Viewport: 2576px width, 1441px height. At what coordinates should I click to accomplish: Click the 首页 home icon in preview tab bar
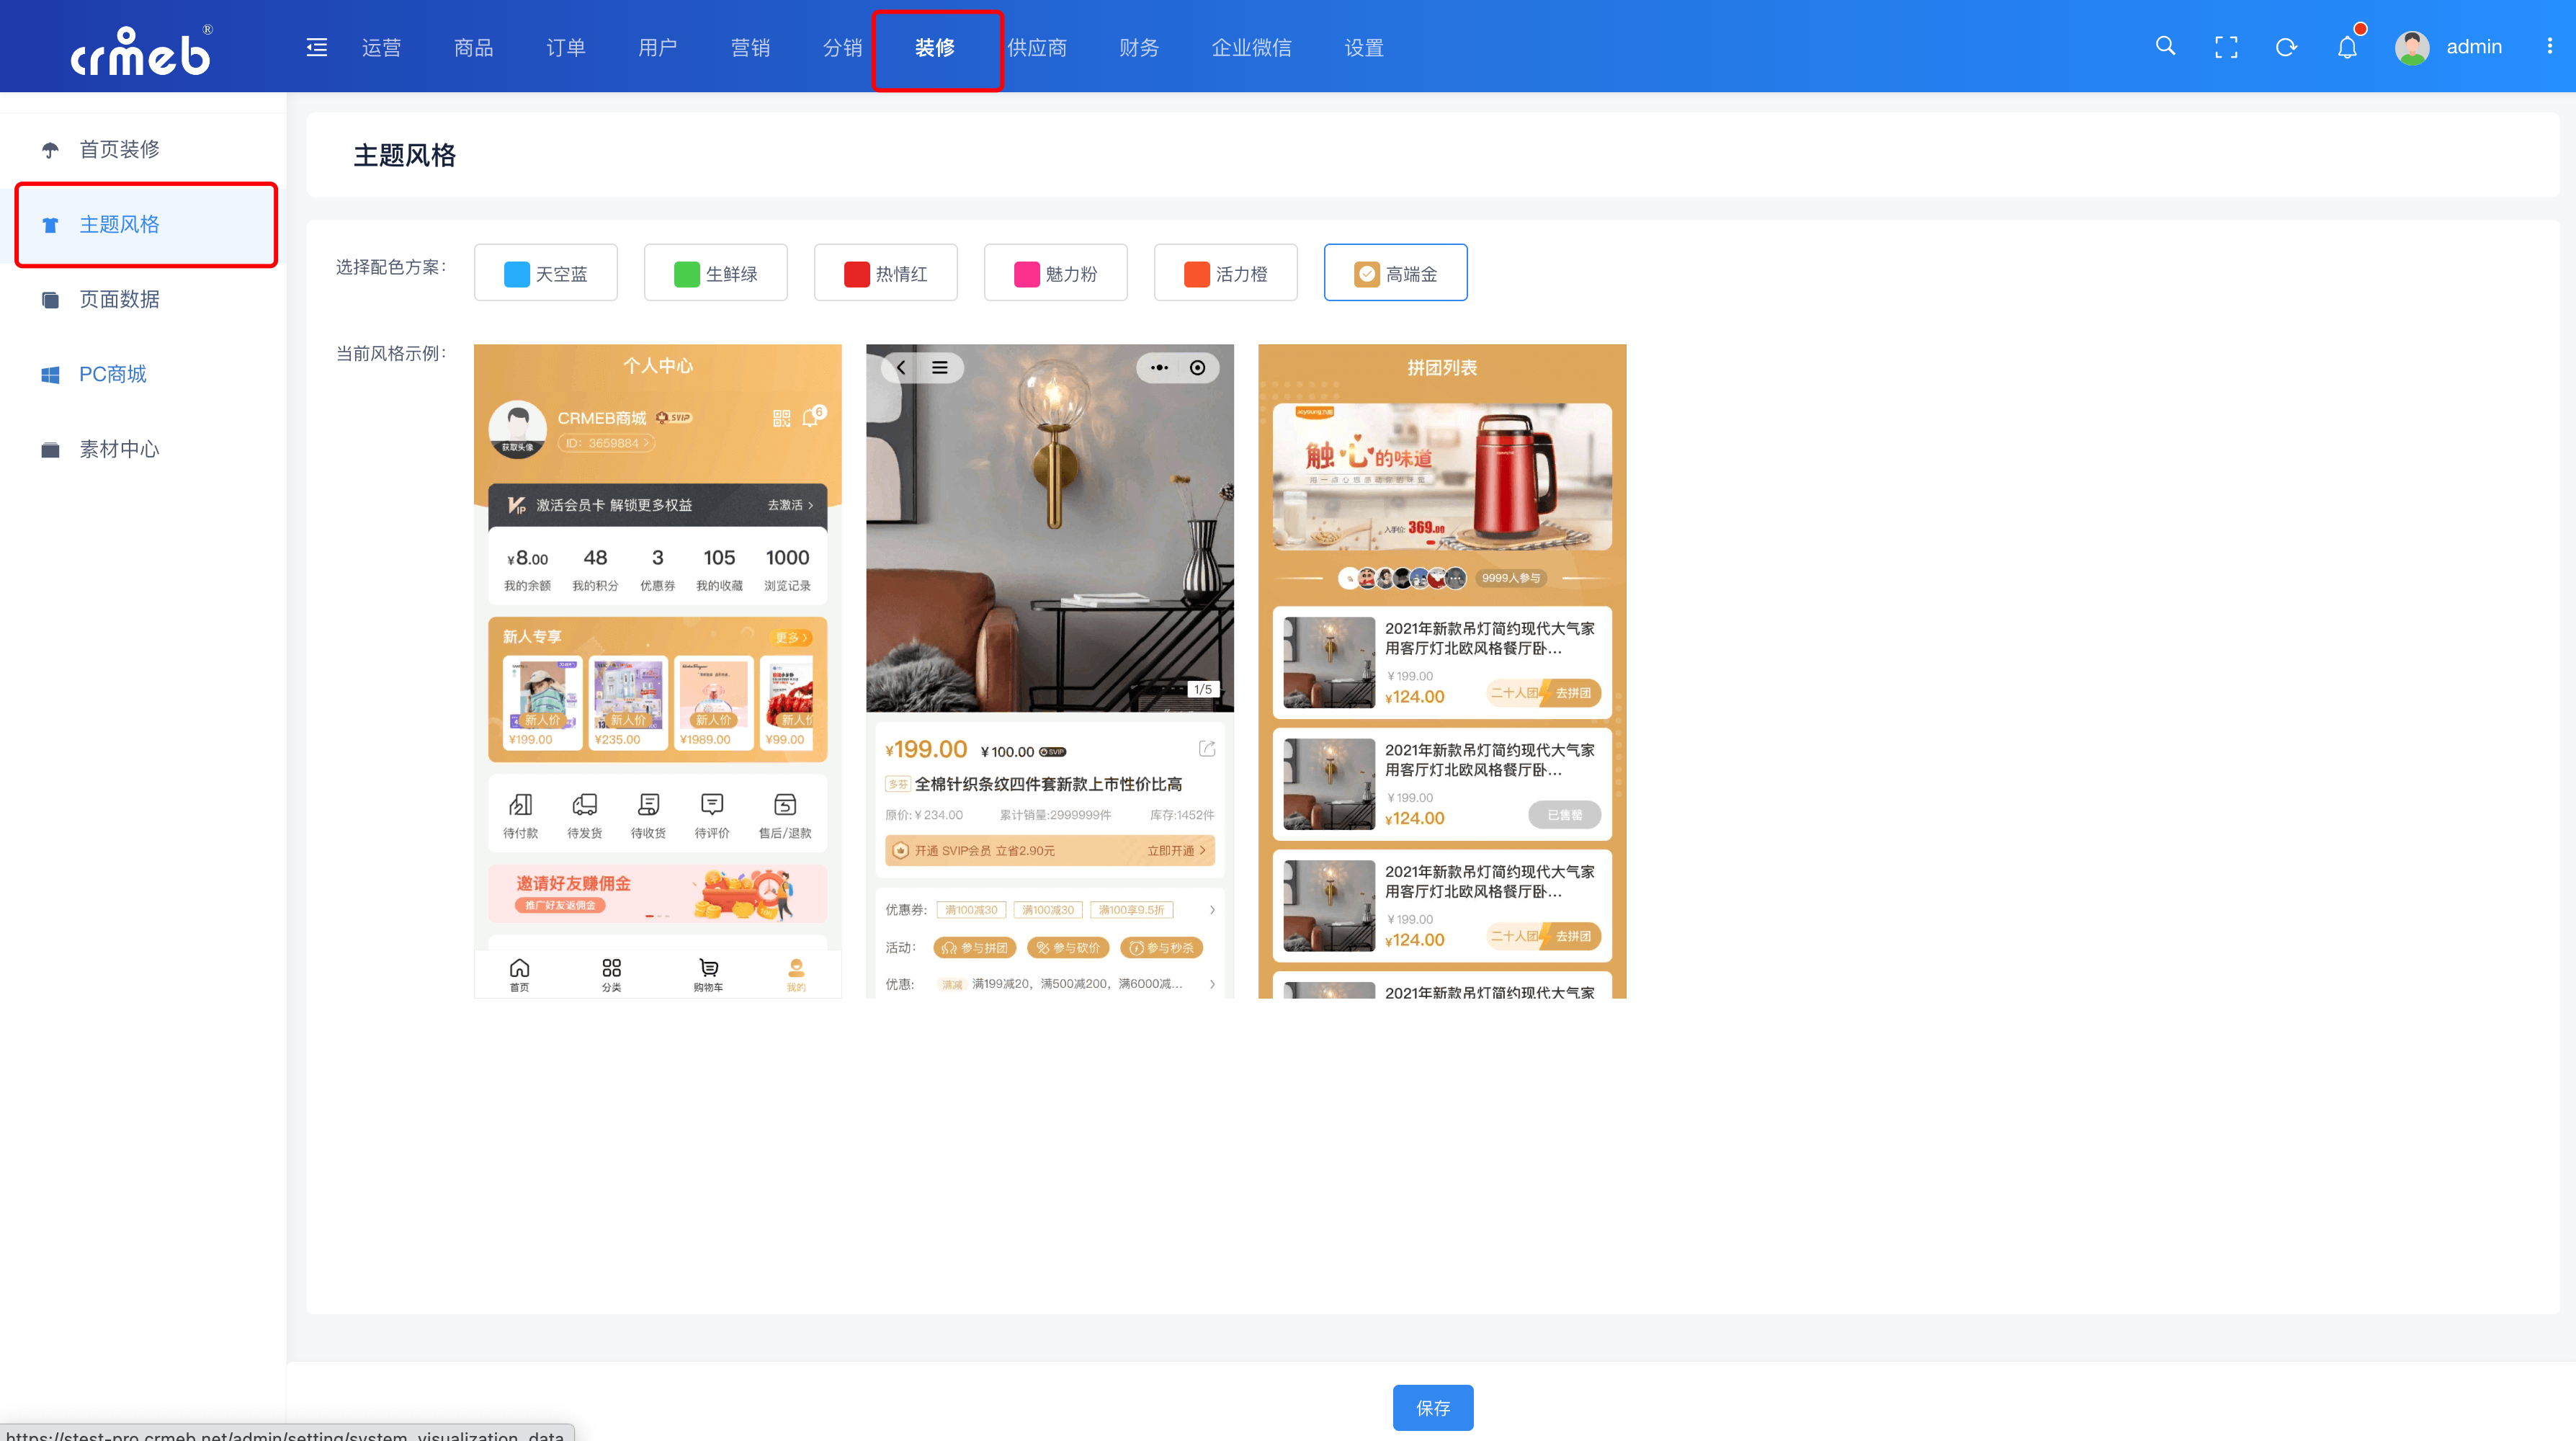(x=519, y=967)
